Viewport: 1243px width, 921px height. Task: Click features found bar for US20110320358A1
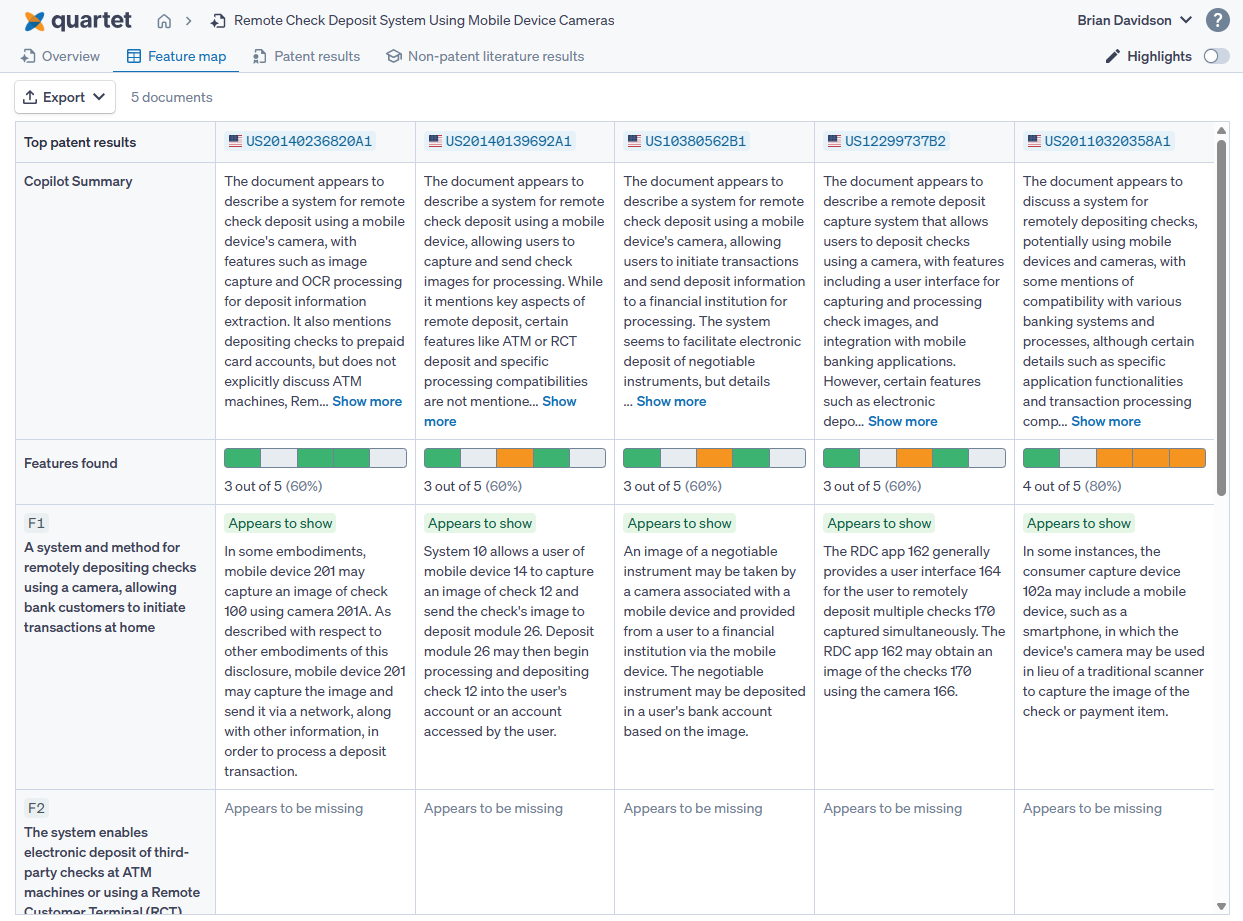coord(1114,458)
